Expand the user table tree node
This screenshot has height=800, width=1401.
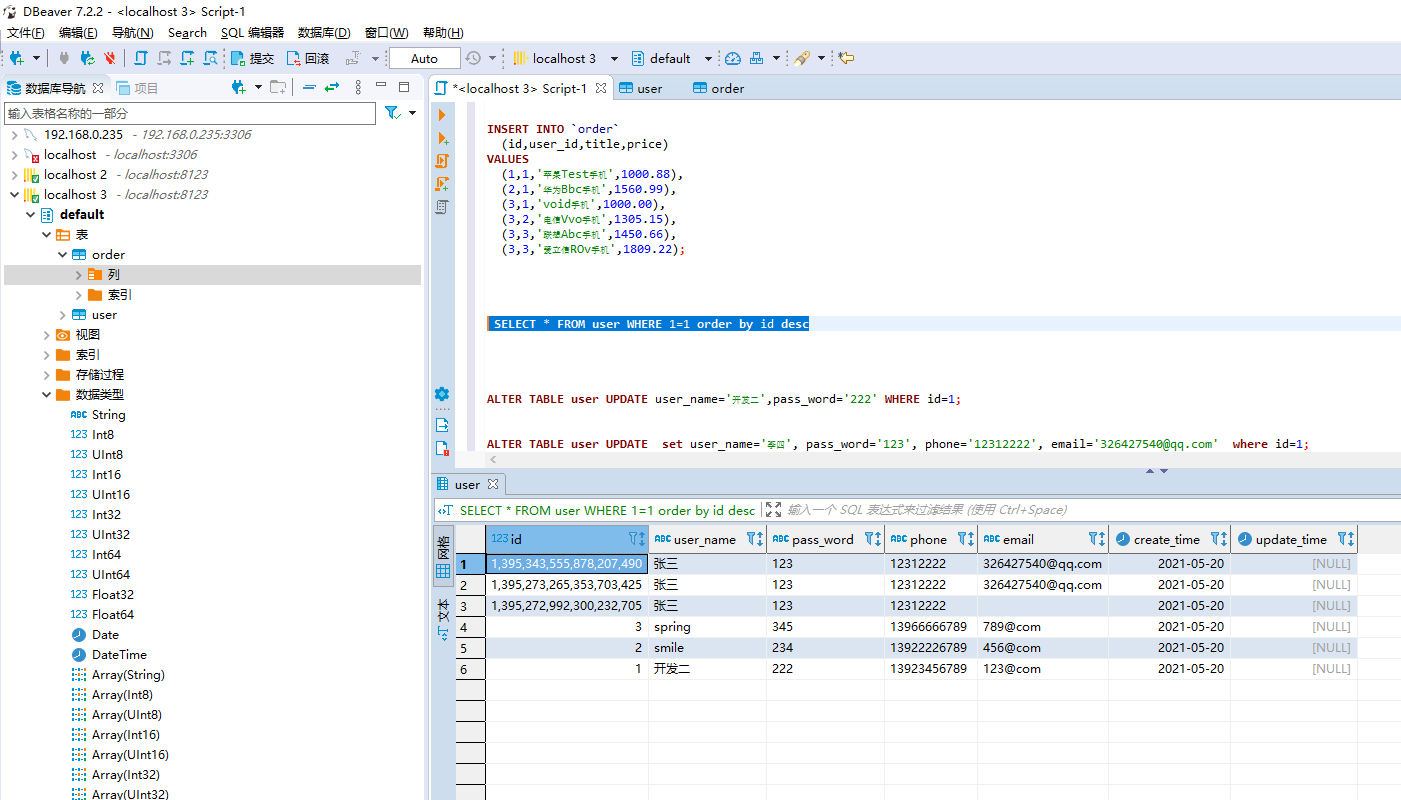pos(63,315)
